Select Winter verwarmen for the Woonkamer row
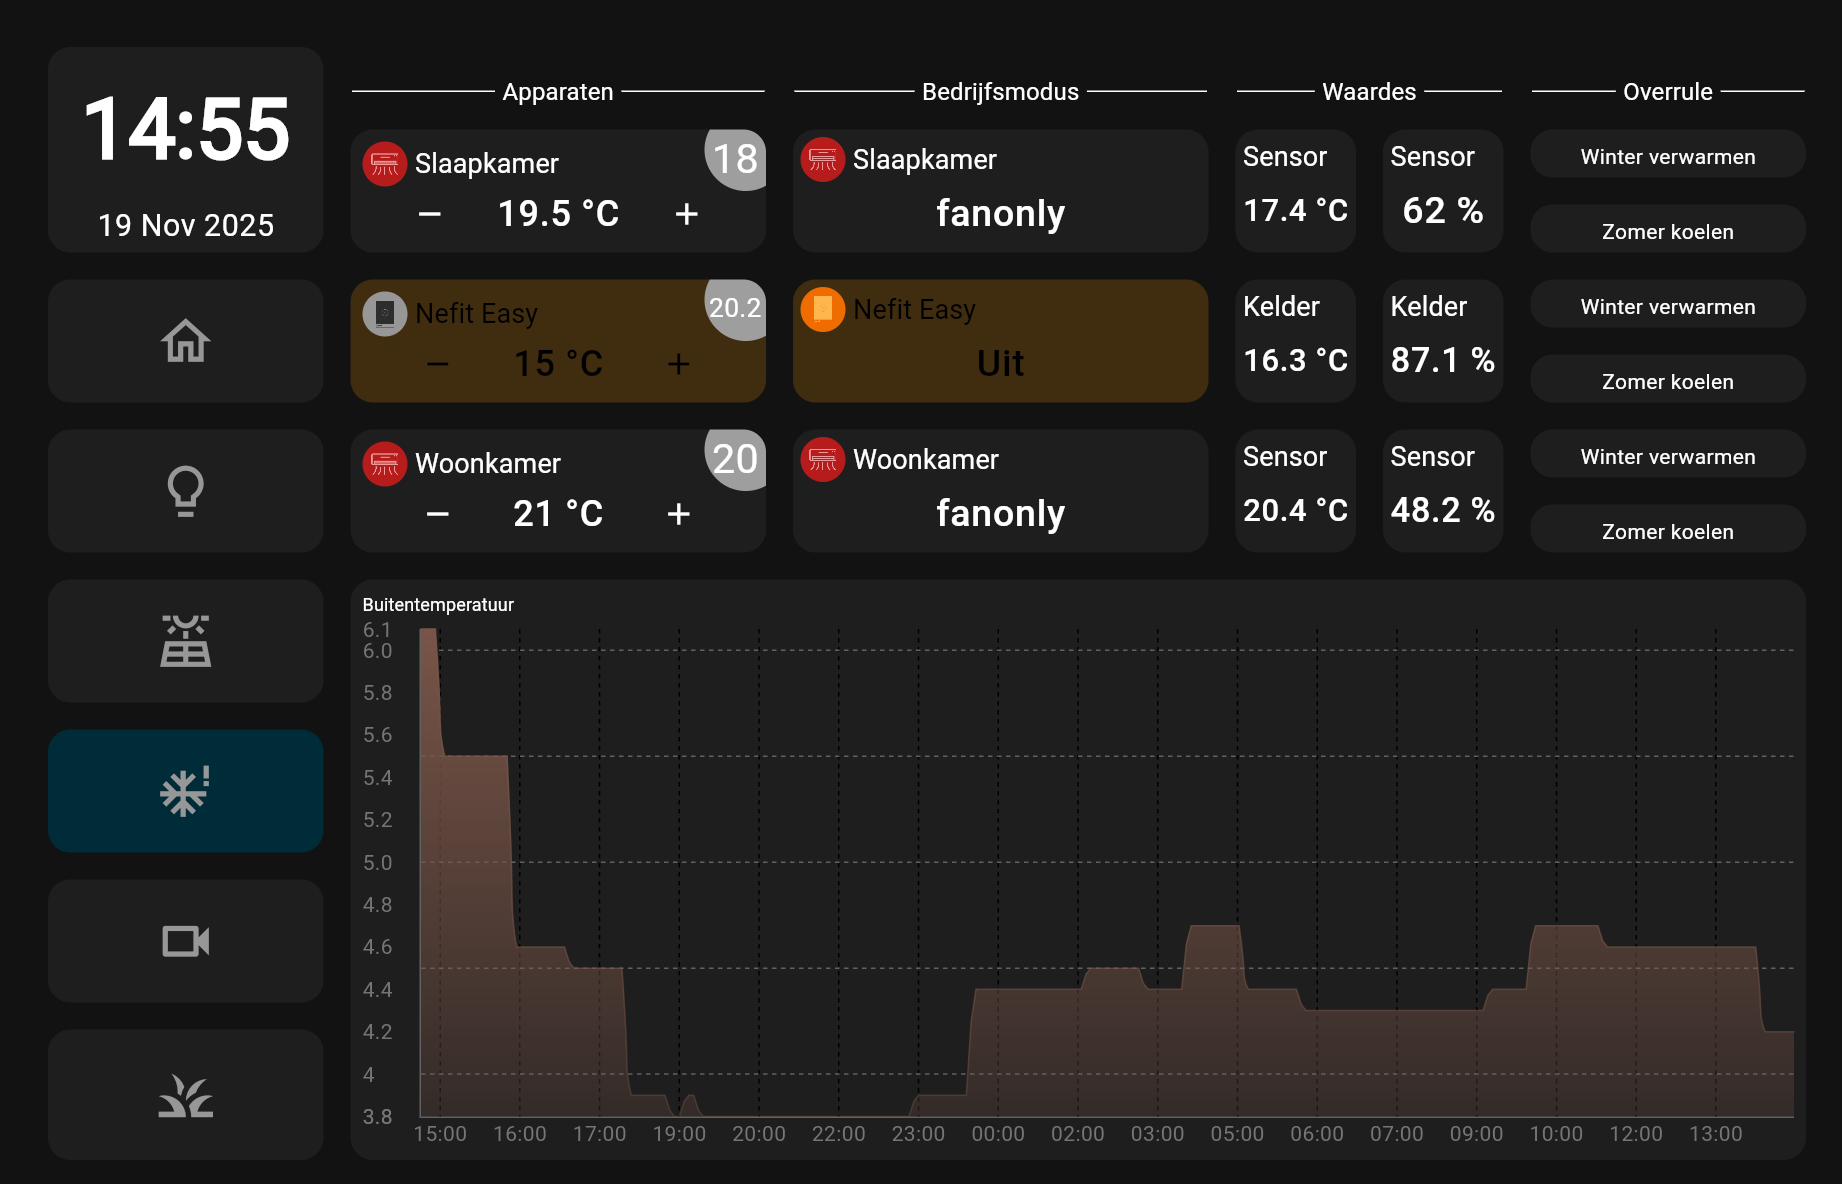Screen dimensions: 1842x1184 coord(1668,455)
